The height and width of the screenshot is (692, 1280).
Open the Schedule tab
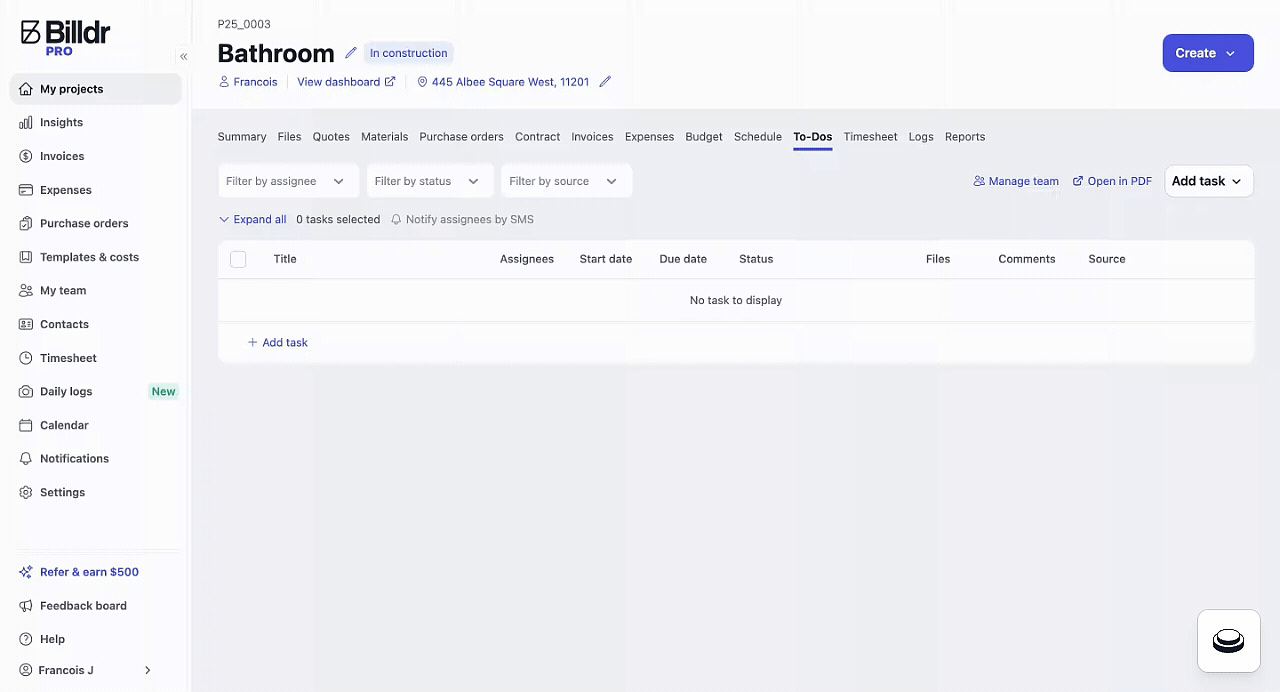(x=758, y=137)
